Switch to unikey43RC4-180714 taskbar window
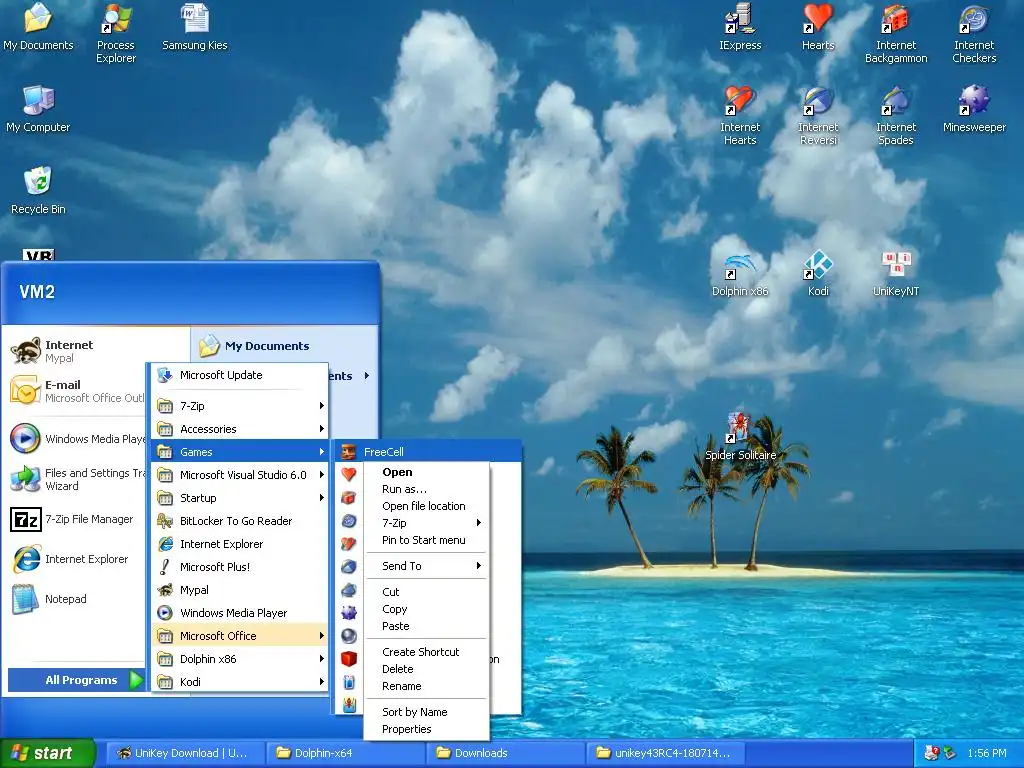1024x768 pixels. point(665,753)
